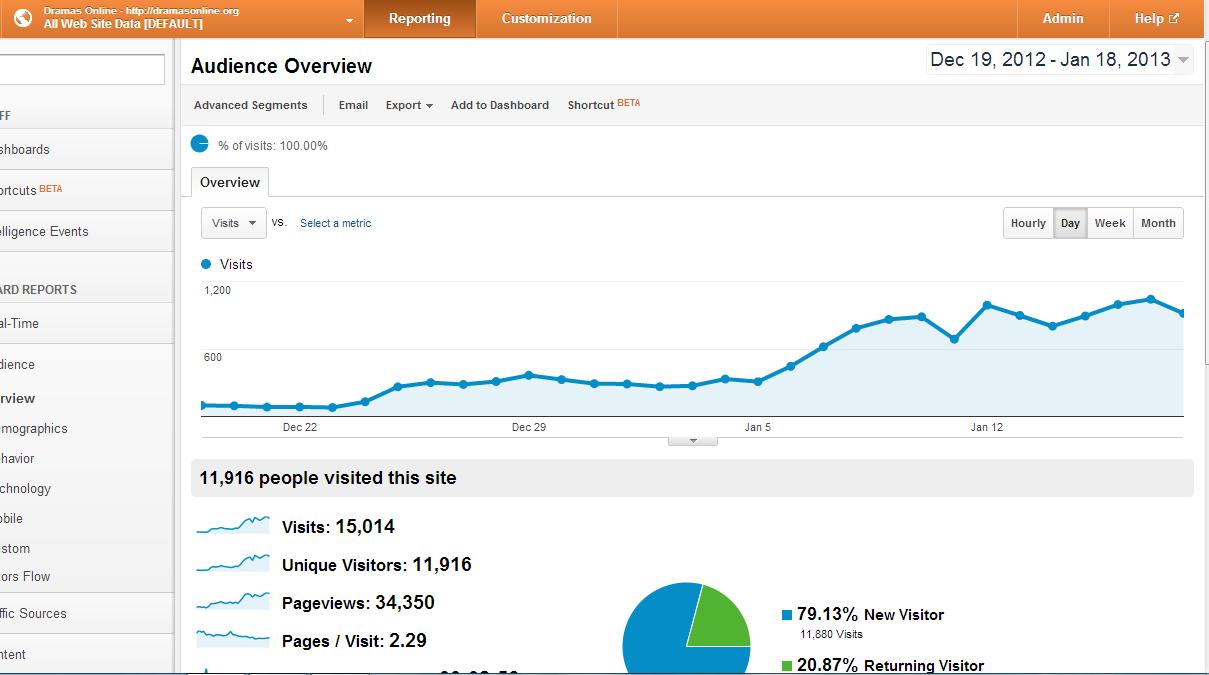The height and width of the screenshot is (675, 1209).
Task: Open Dashboards in the sidebar
Action: 86,149
